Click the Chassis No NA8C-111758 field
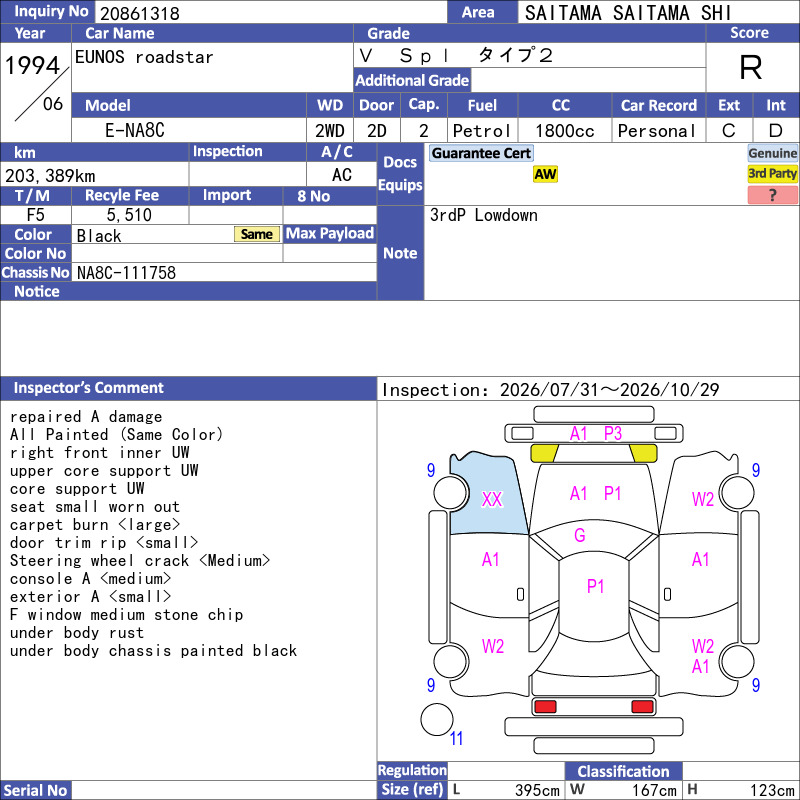Viewport: 800px width, 800px height. (224, 272)
